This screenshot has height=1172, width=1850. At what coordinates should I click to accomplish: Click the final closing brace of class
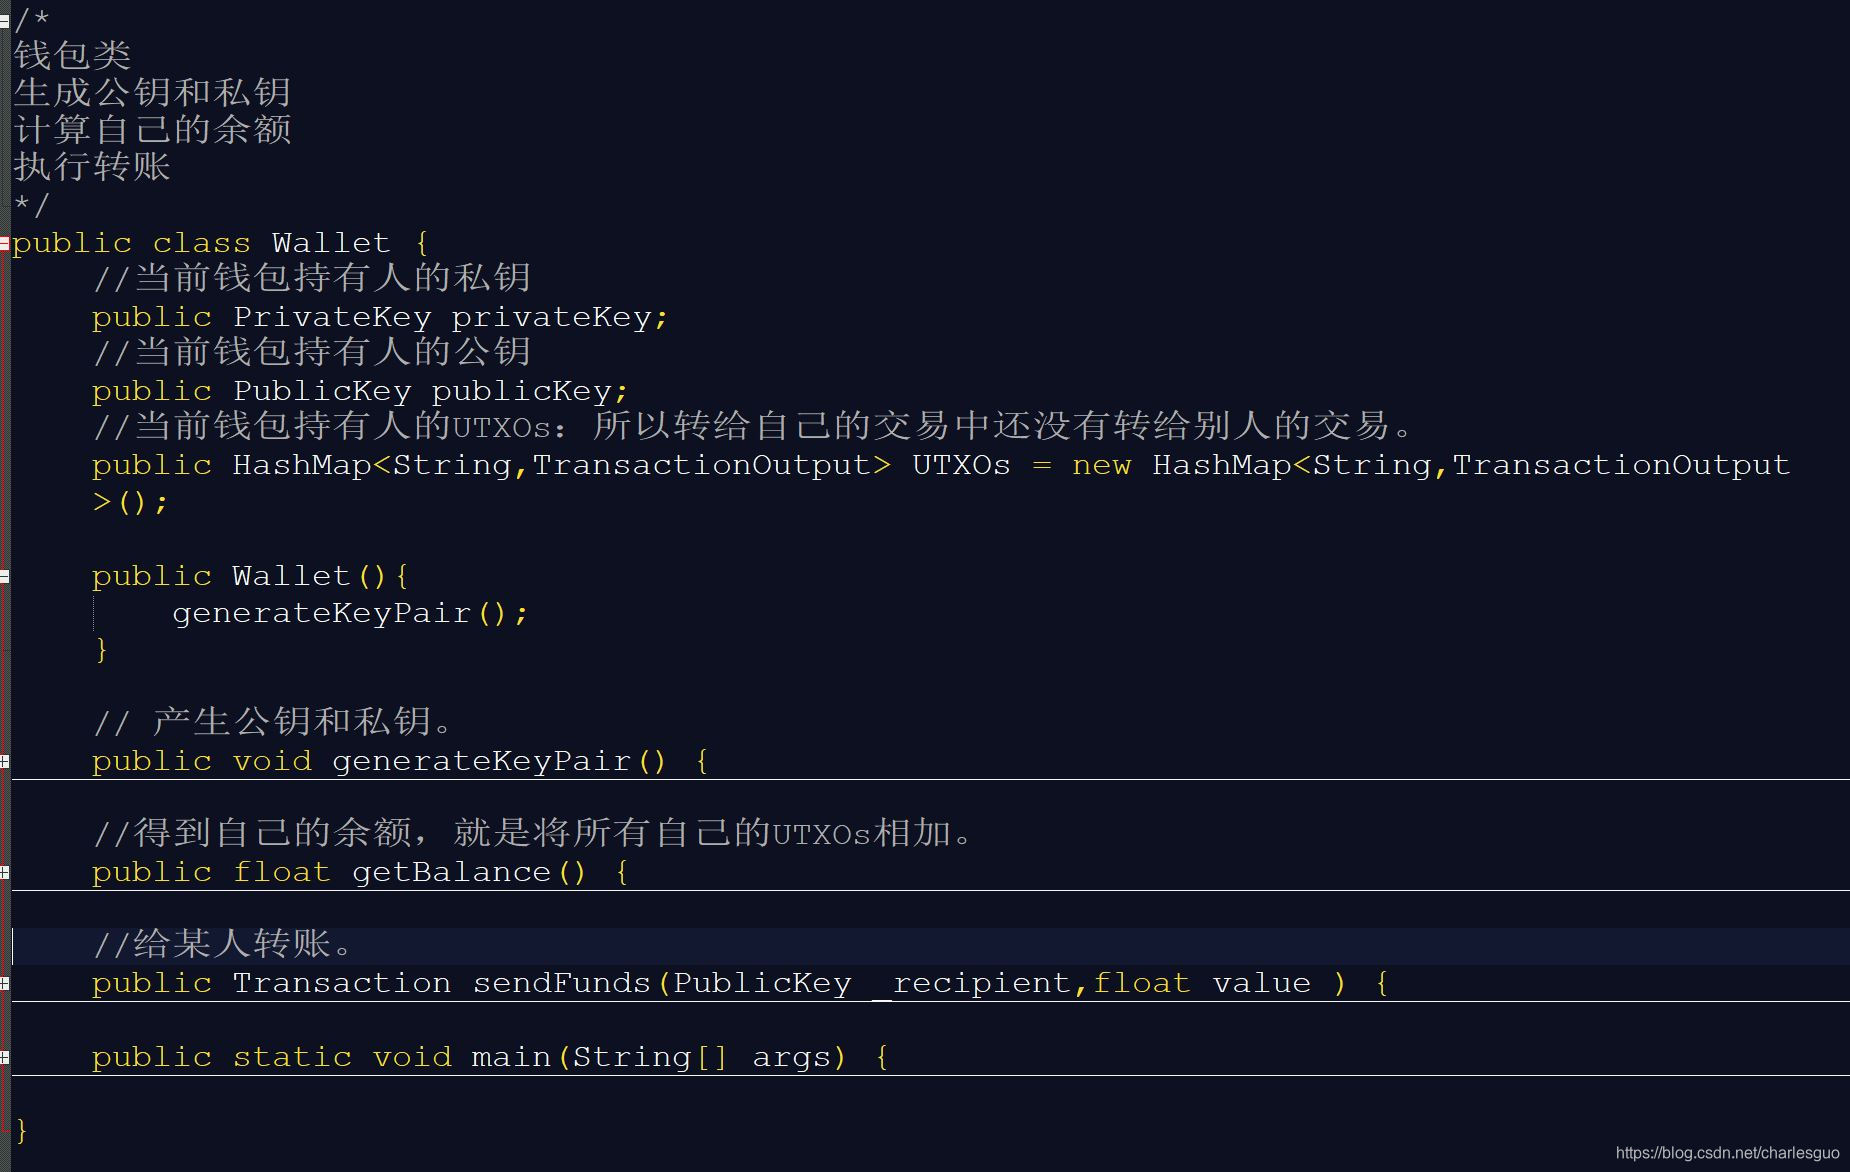click(21, 1131)
